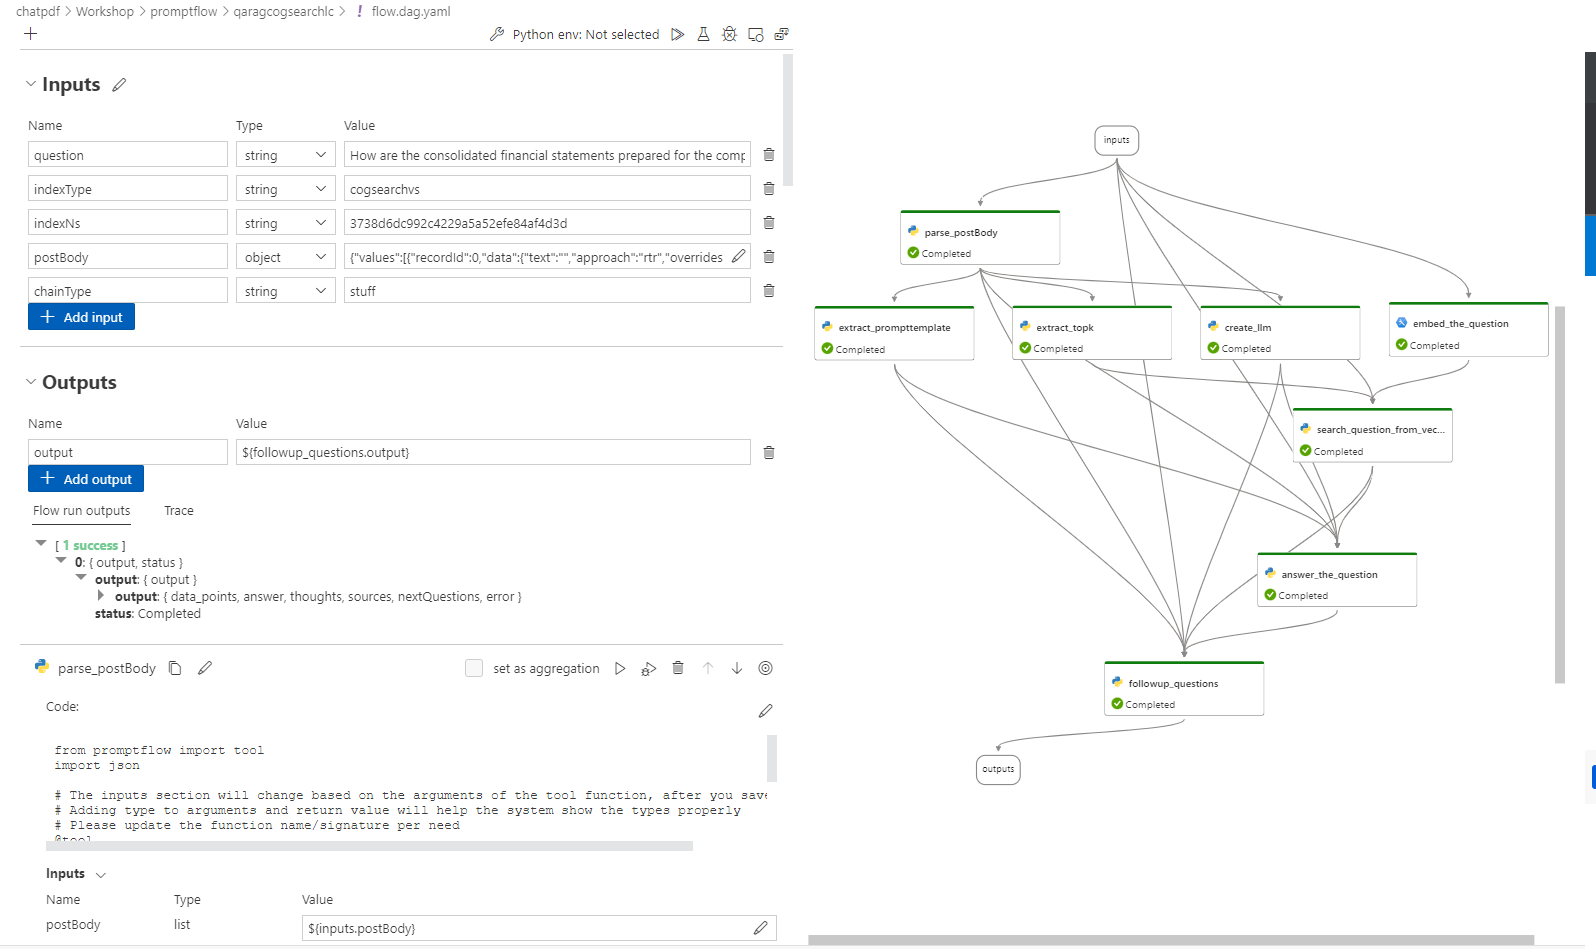
Task: Open the object type dropdown for postBody
Action: (285, 257)
